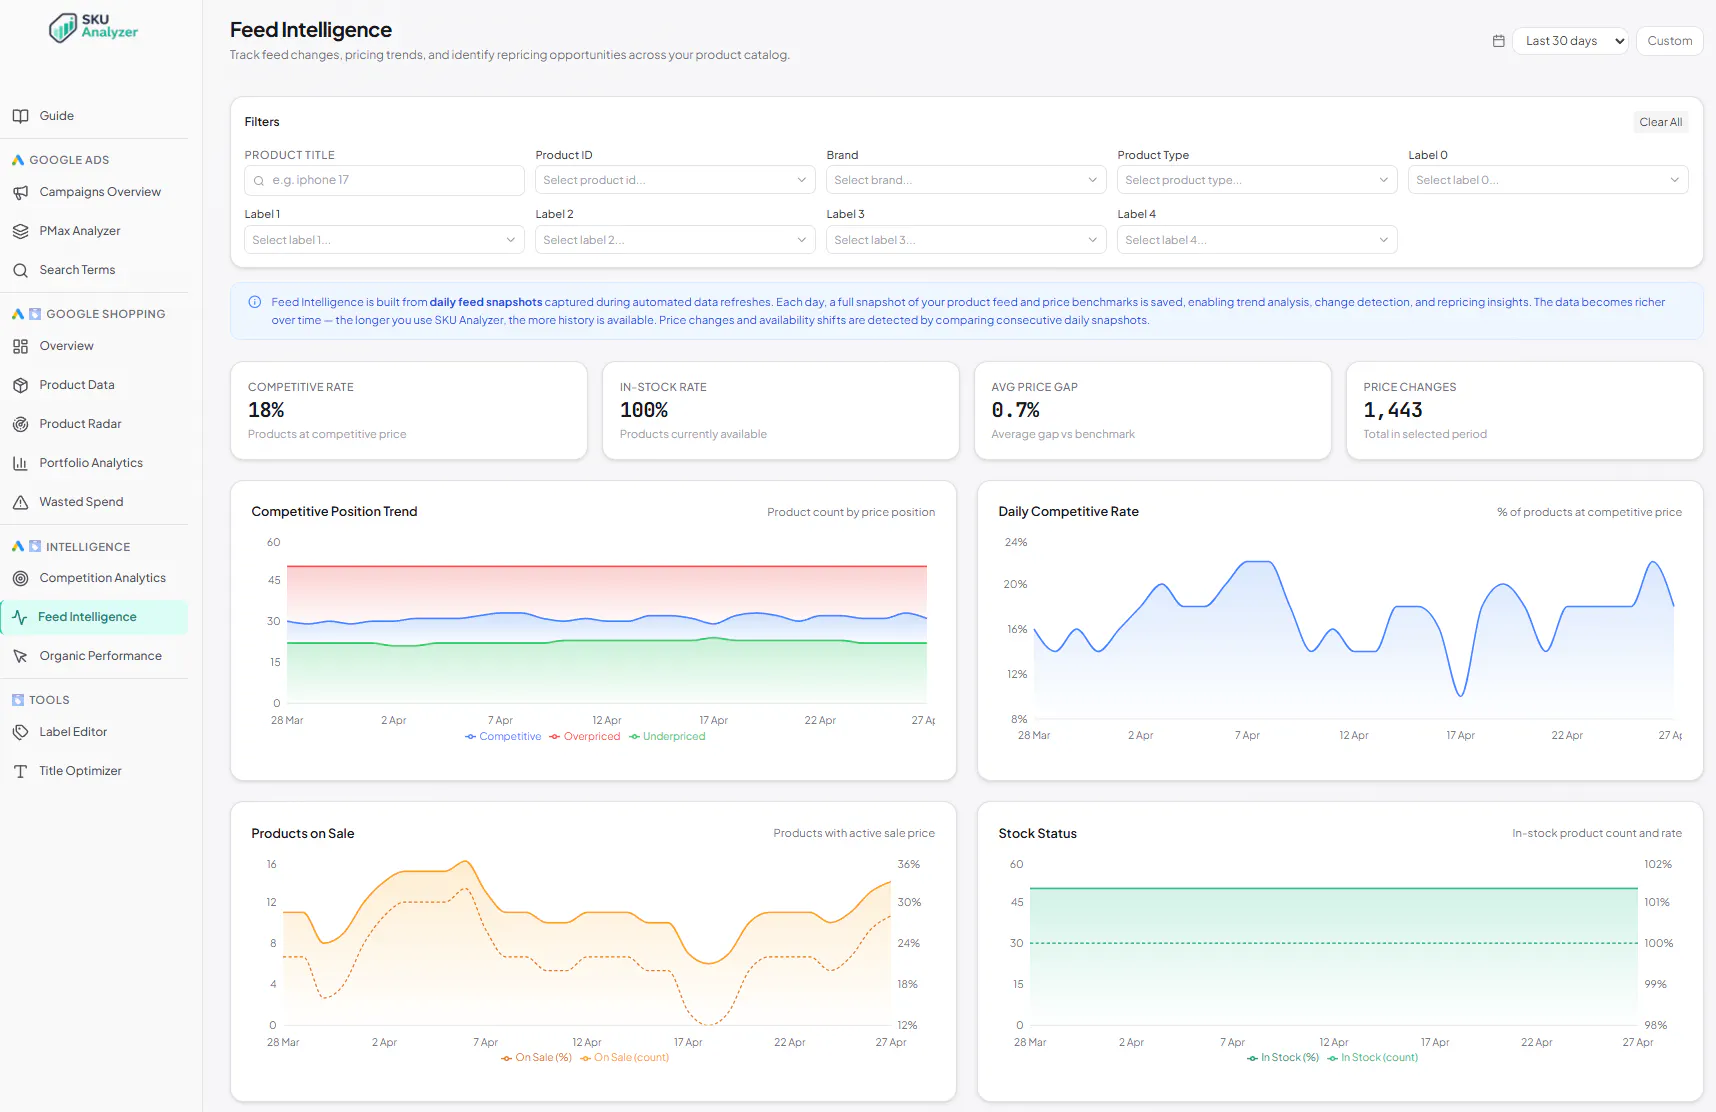Go to Competition Analytics page
The height and width of the screenshot is (1112, 1716).
[95, 578]
